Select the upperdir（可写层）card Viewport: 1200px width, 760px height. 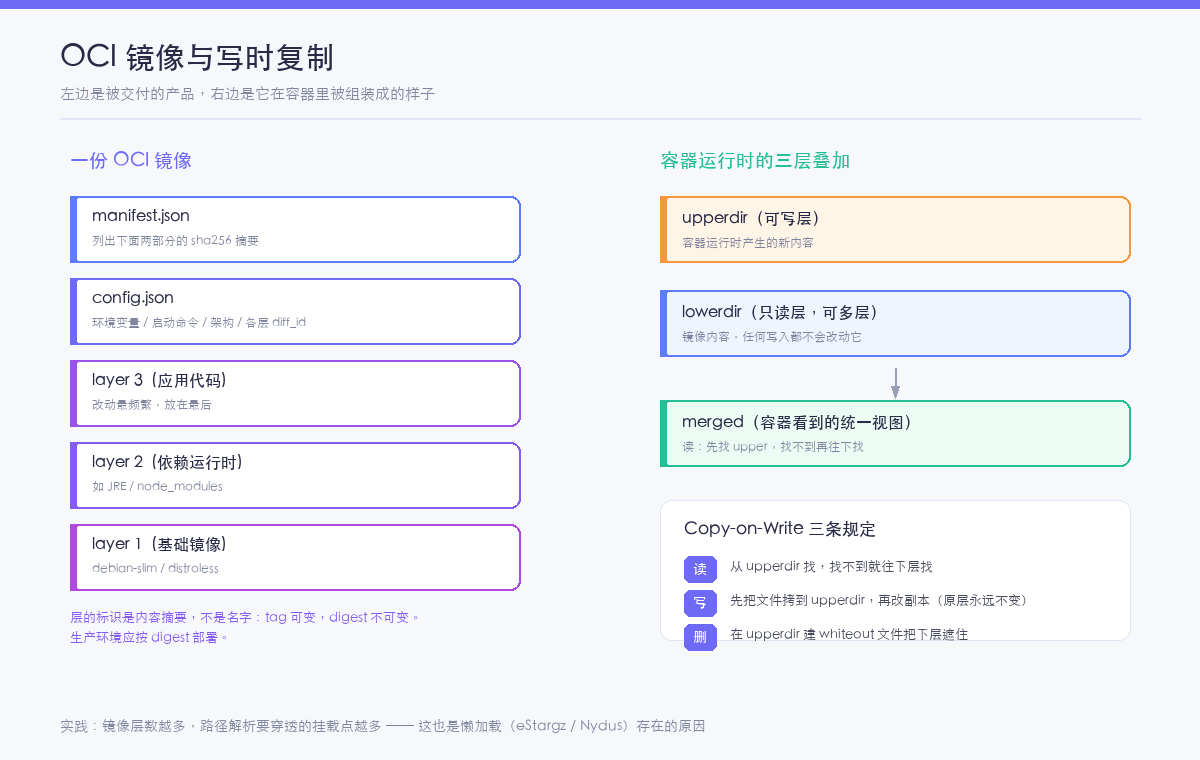(895, 229)
